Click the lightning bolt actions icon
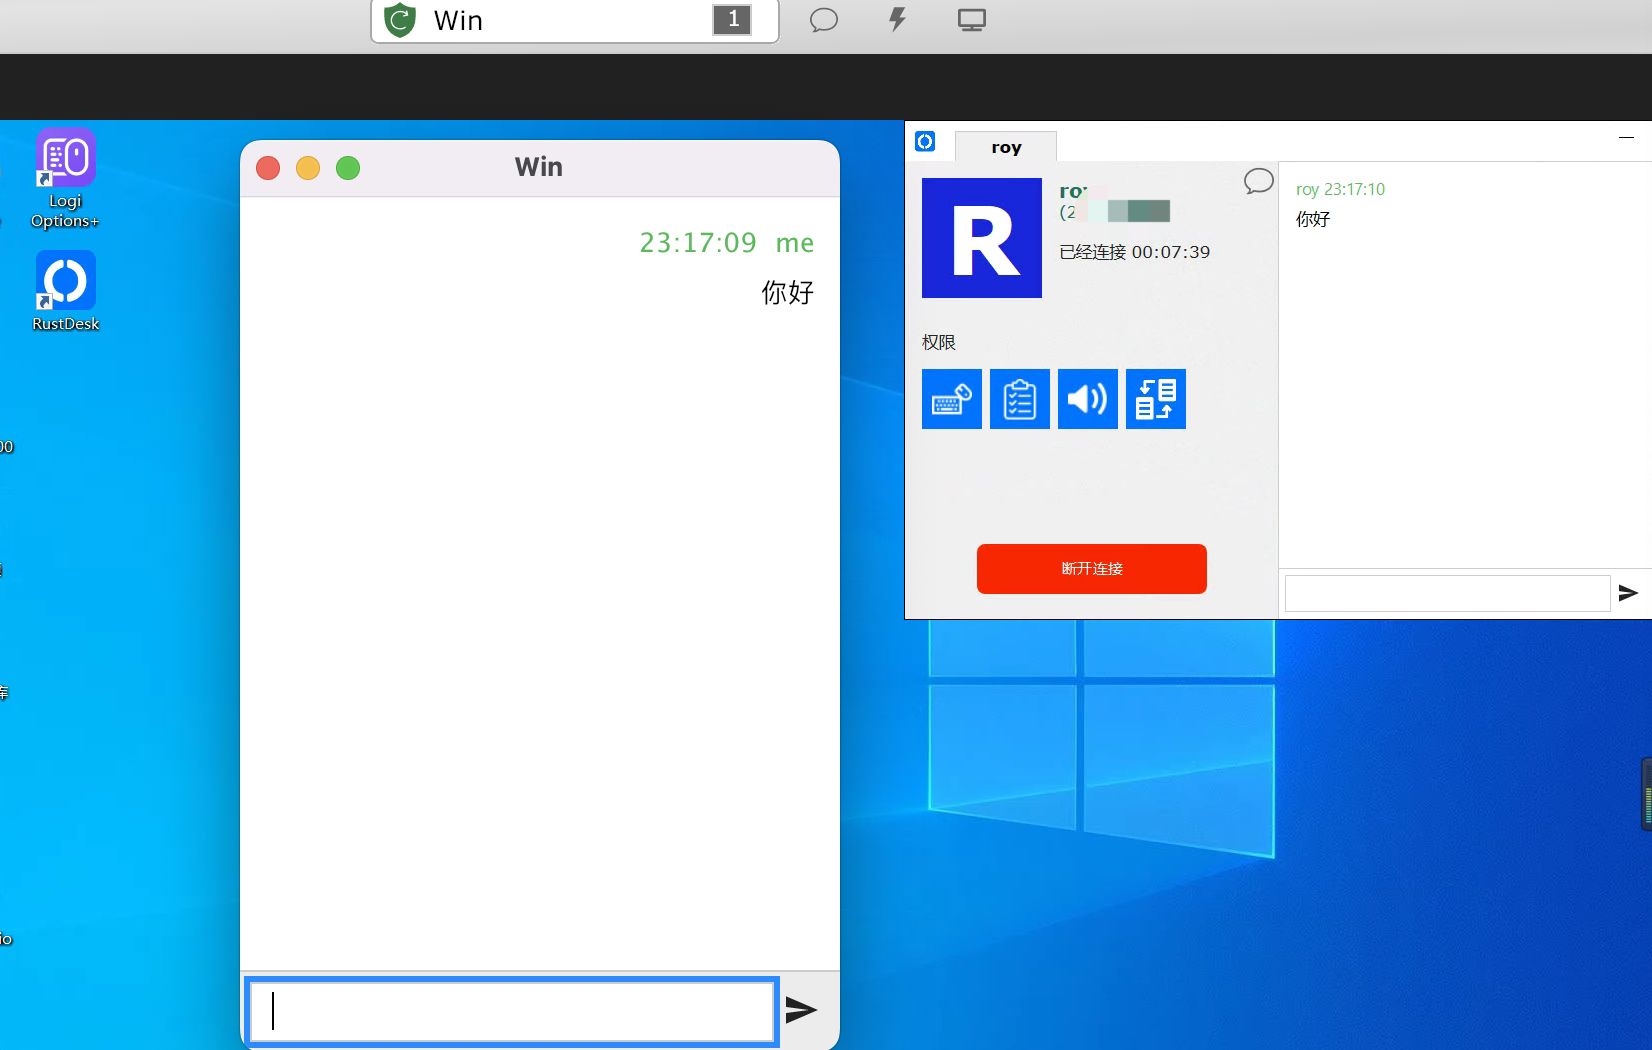This screenshot has width=1652, height=1050. click(x=897, y=20)
